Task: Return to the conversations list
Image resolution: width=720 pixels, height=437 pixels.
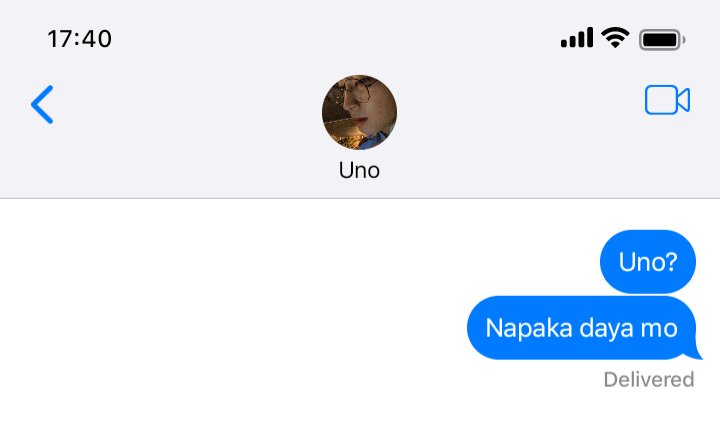Action: [42, 104]
